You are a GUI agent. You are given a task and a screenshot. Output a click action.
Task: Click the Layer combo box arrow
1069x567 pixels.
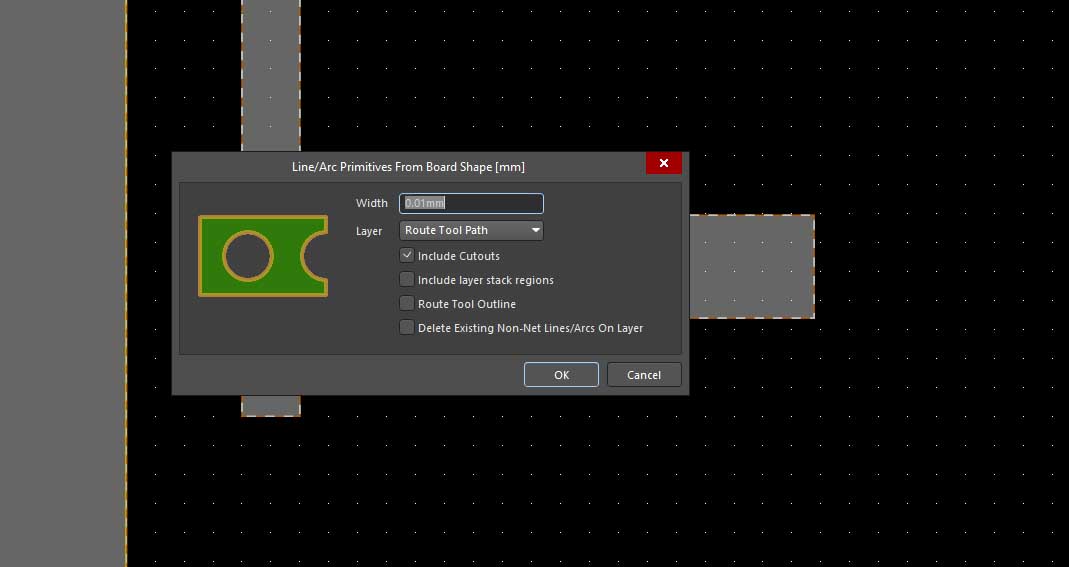point(536,231)
